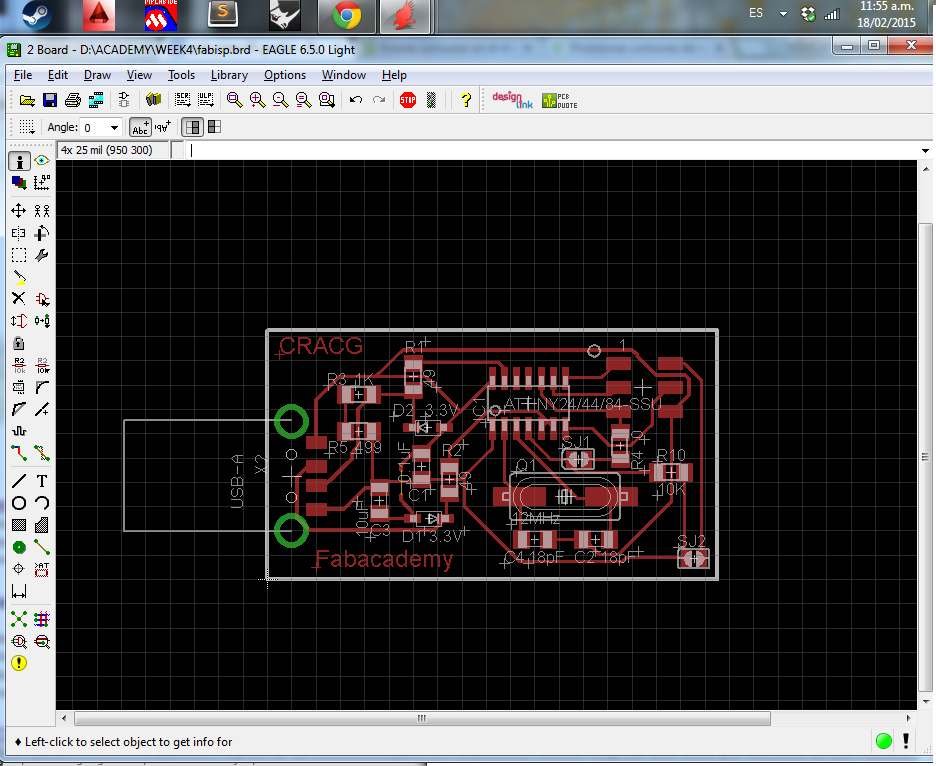Save the board with the floppy icon
Viewport: 936px width, 766px height.
[50, 100]
